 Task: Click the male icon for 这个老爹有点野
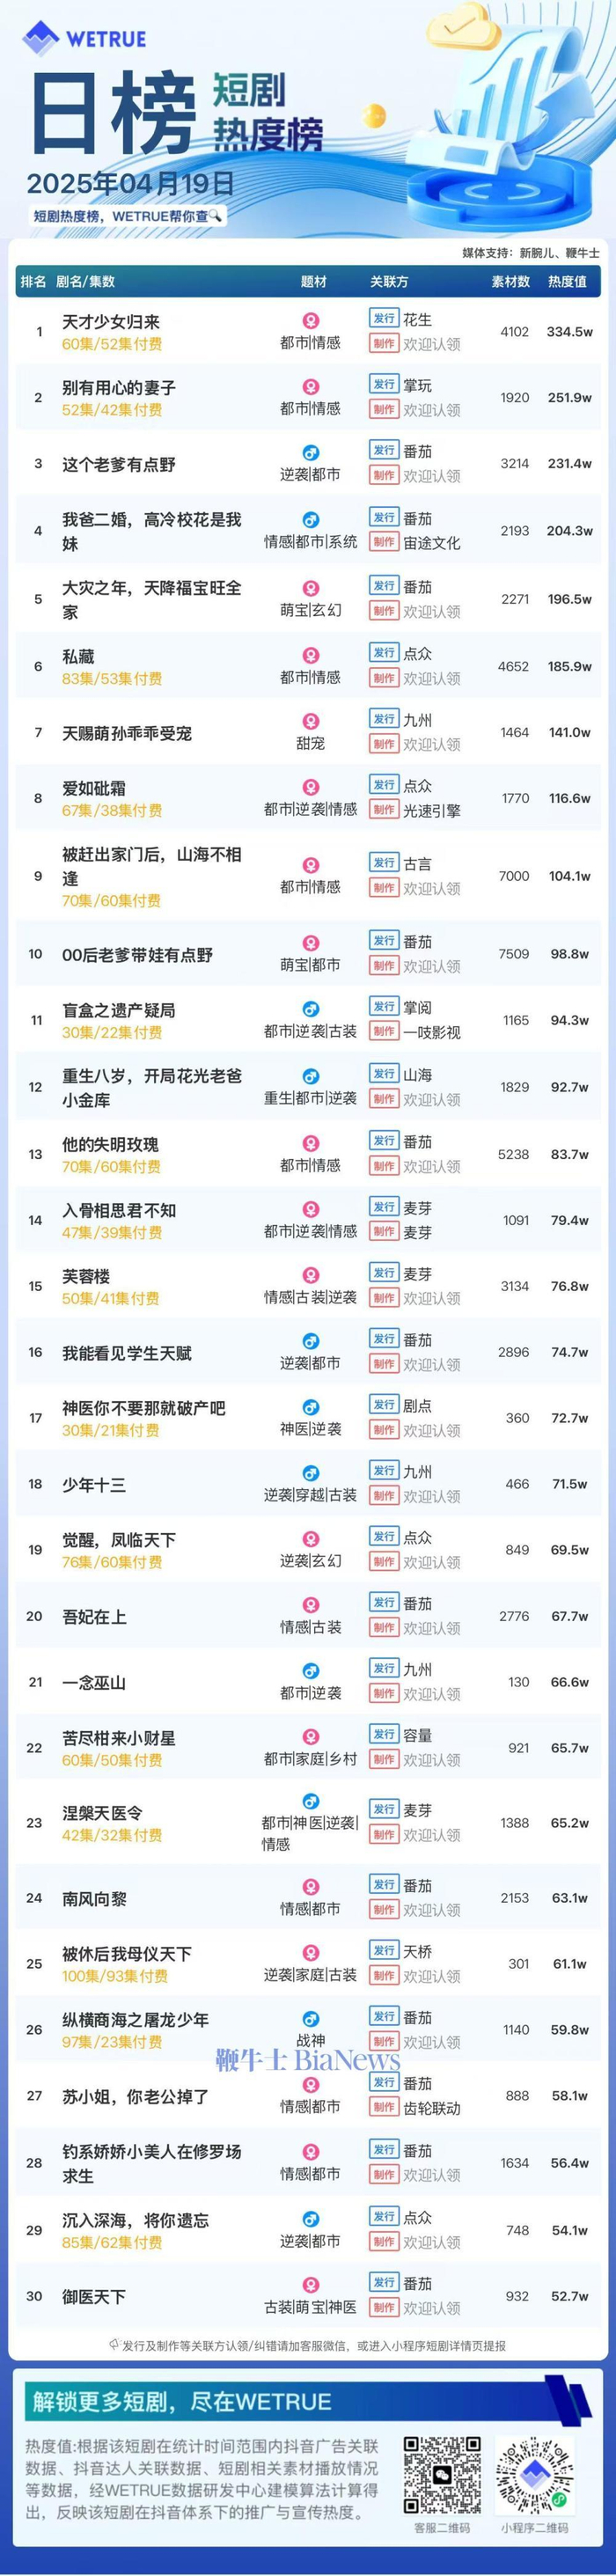(311, 453)
